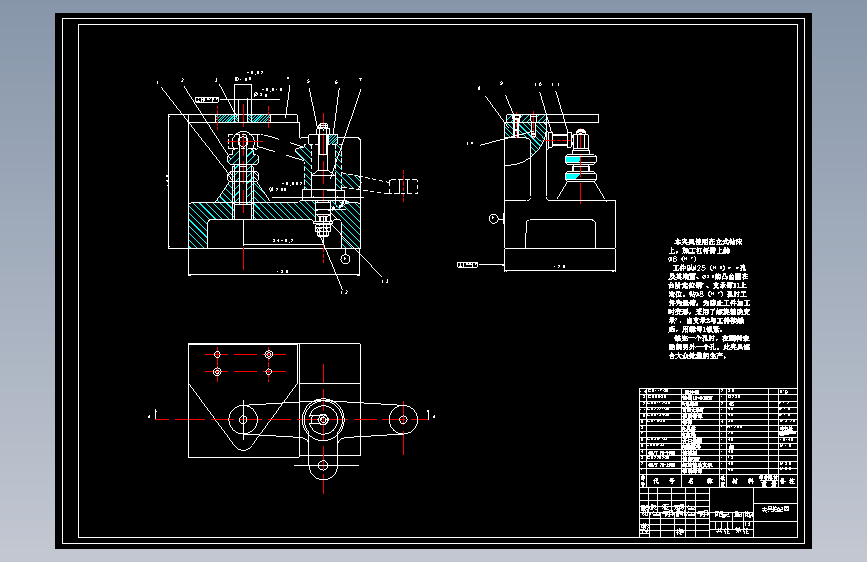The image size is (867, 562).
Task: Select the lower-right bolt hole in plan view
Action: [x=269, y=372]
